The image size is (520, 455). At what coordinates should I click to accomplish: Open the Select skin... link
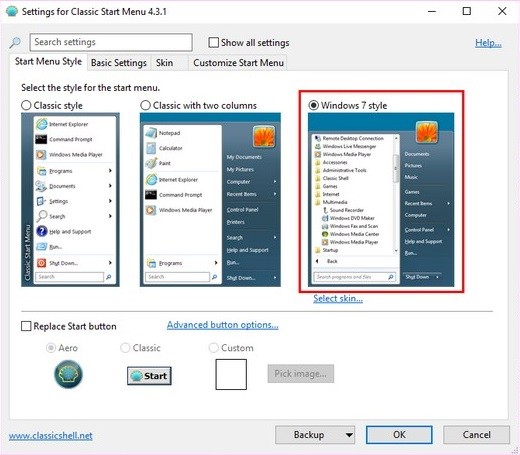pos(338,299)
